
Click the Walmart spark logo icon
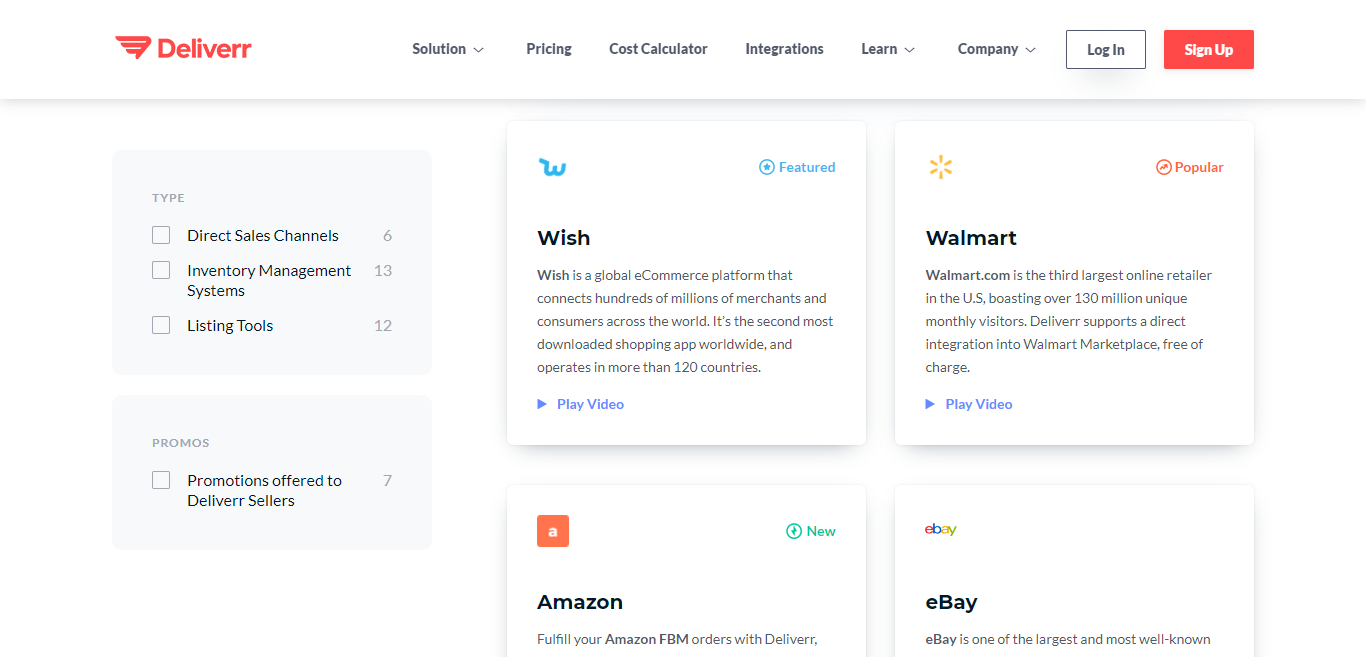coord(940,167)
